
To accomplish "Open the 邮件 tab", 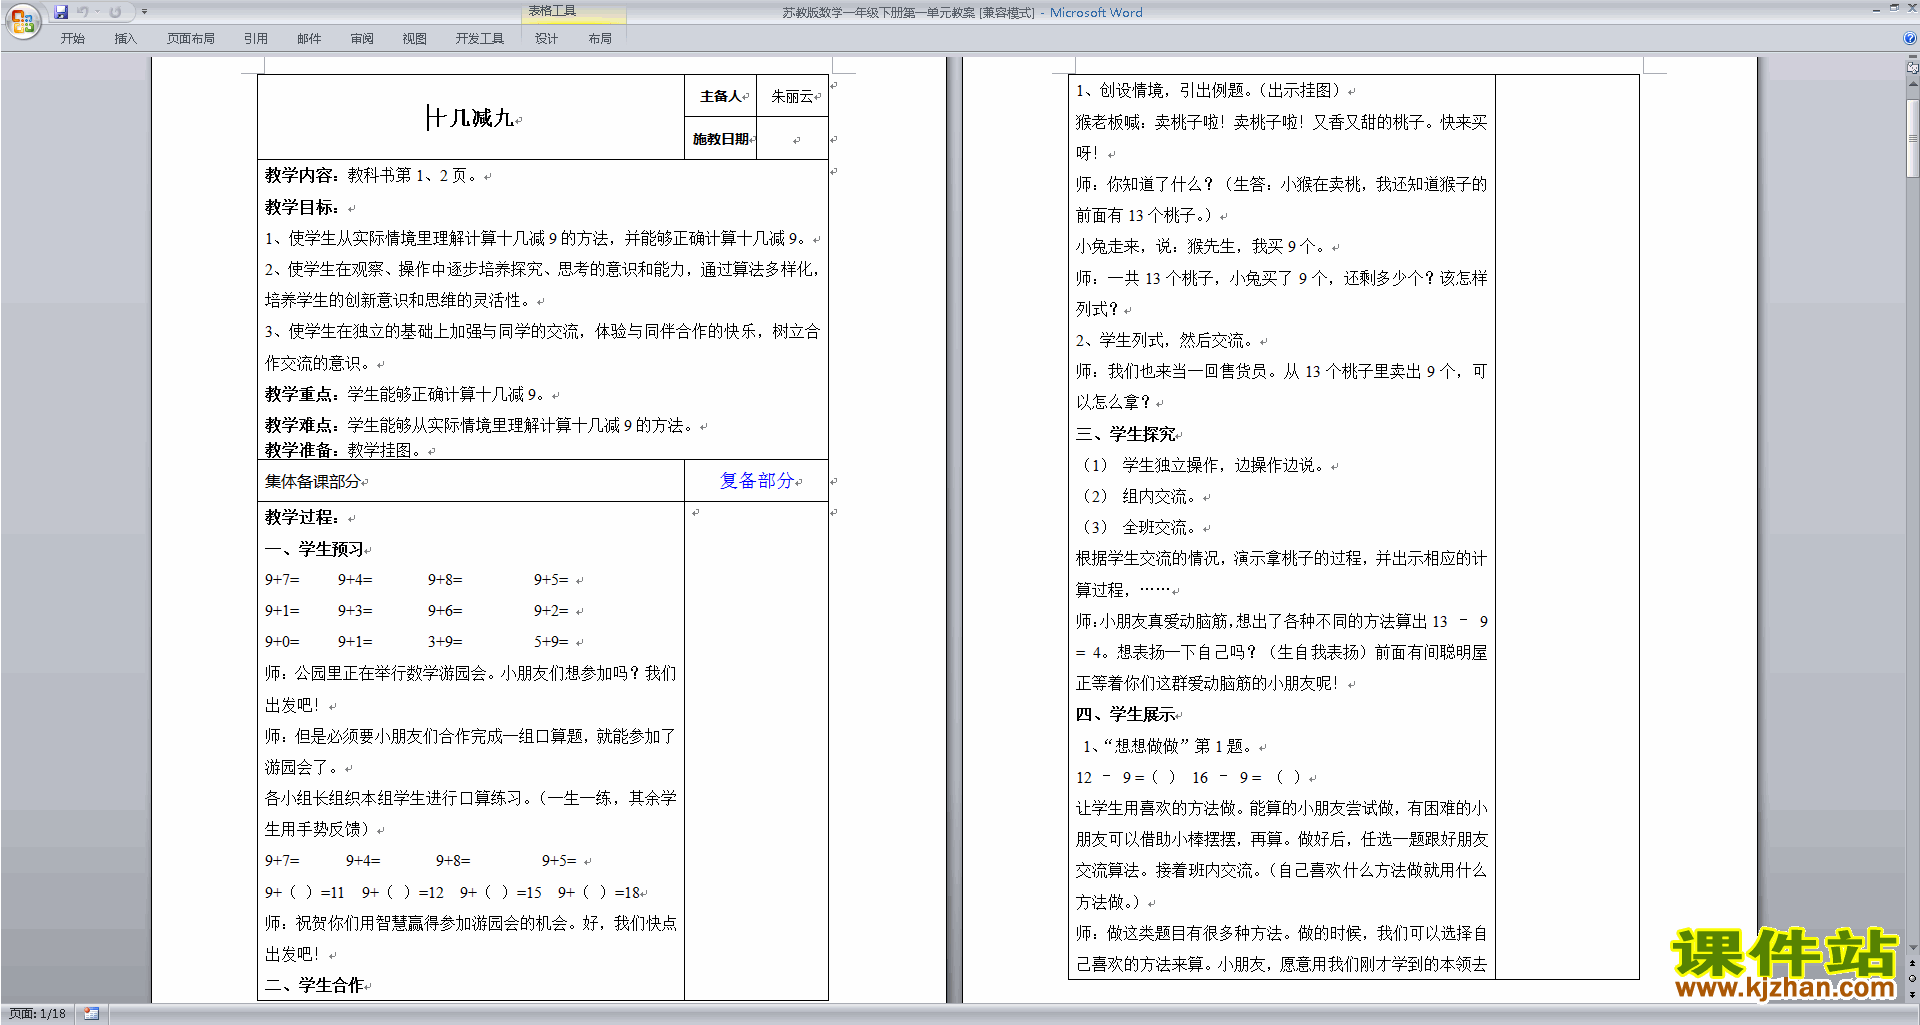I will 309,38.
